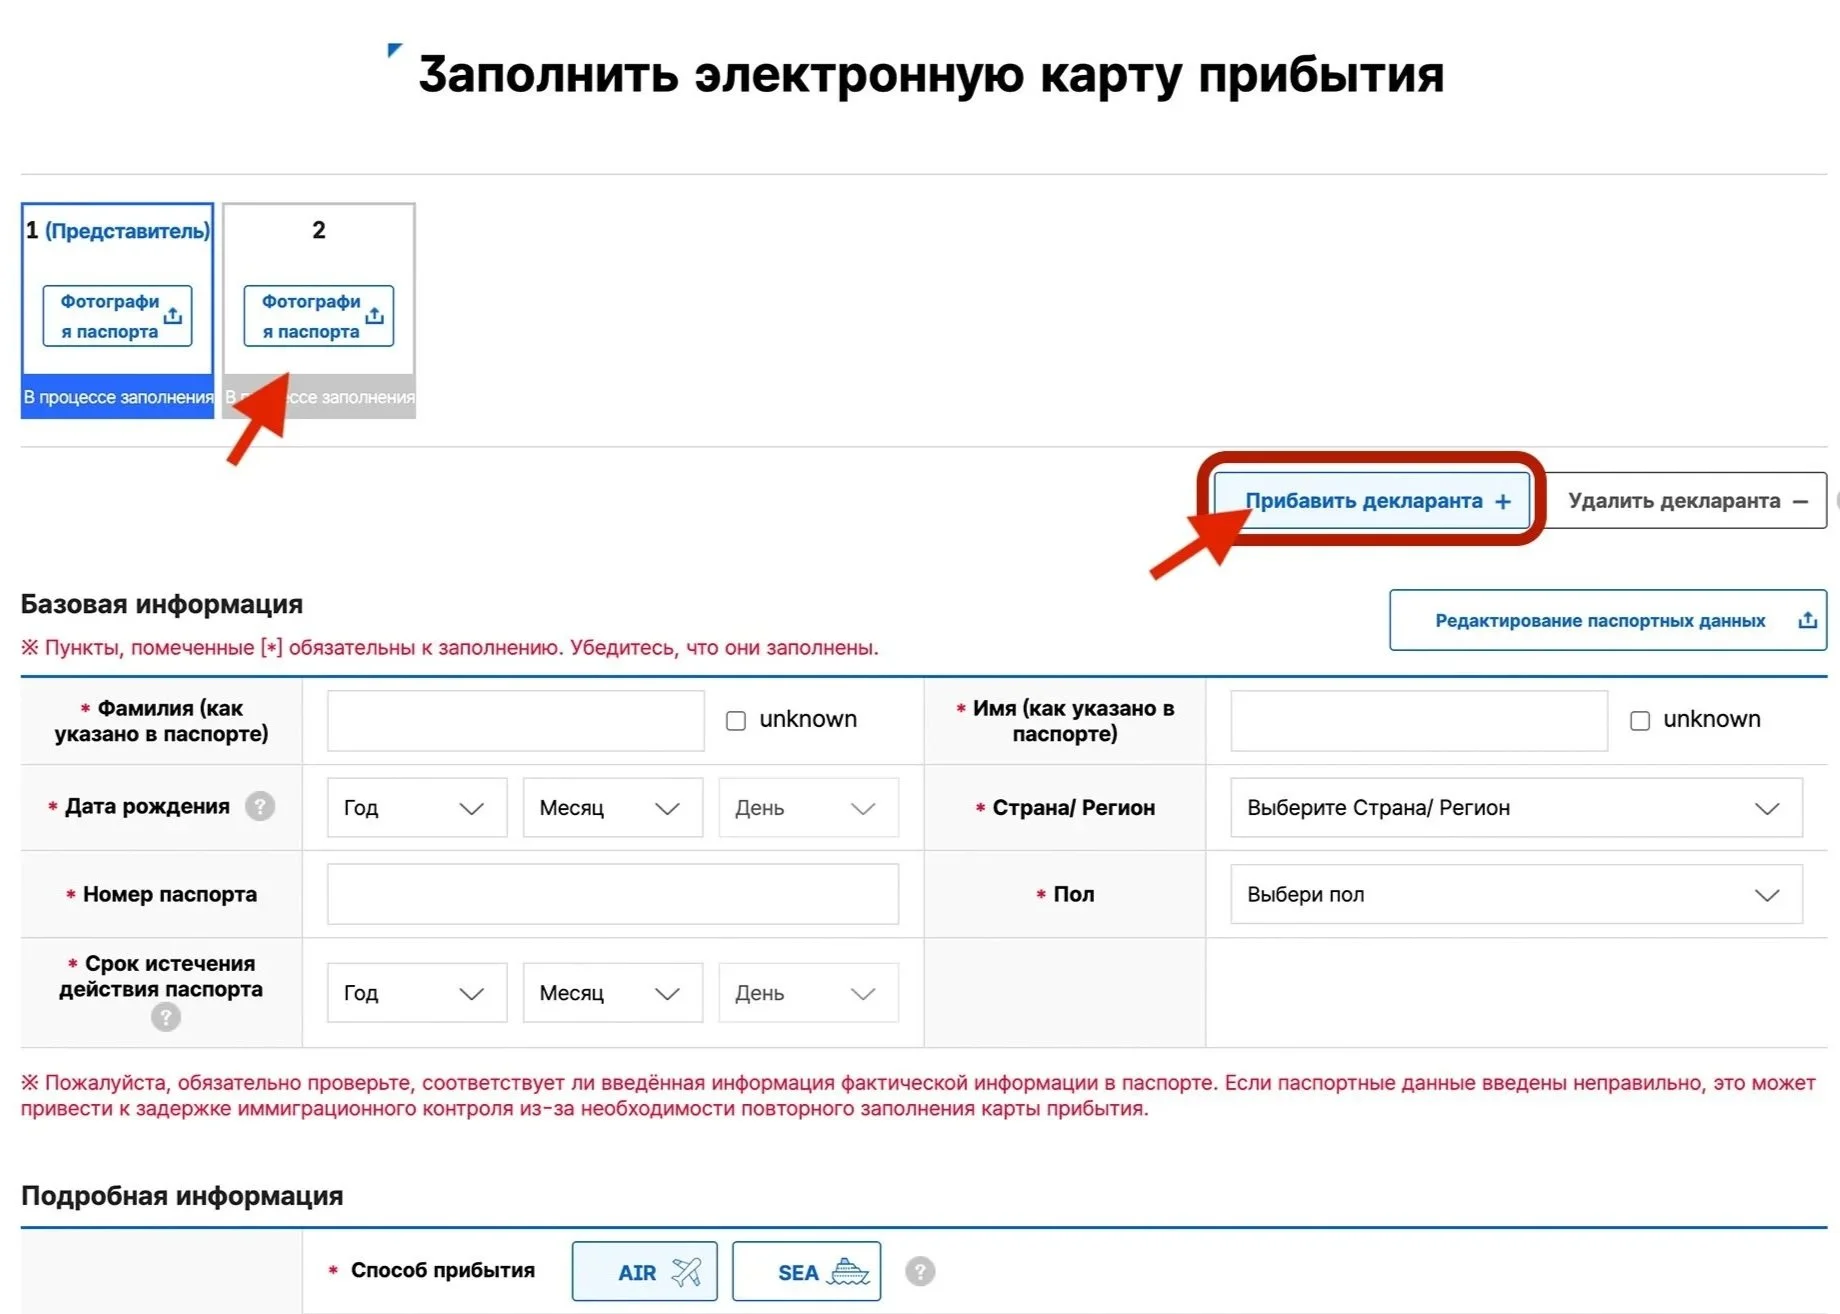This screenshot has height=1314, width=1840.
Task: Click help icon beside Способ прибытия
Action: tap(920, 1272)
